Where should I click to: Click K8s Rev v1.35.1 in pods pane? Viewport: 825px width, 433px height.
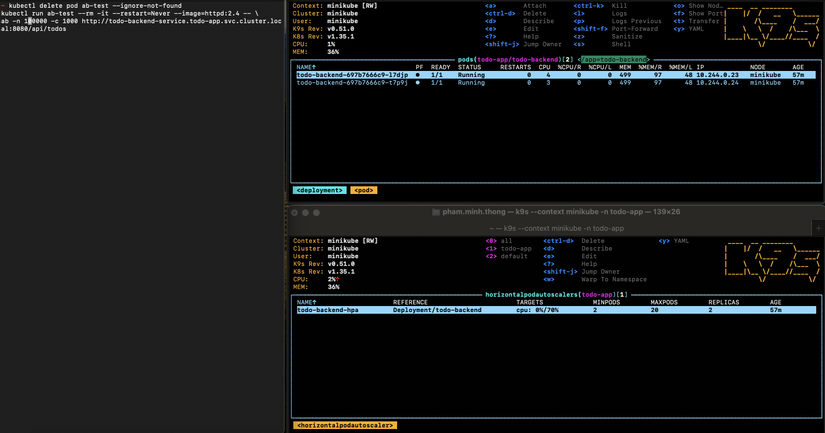point(323,37)
